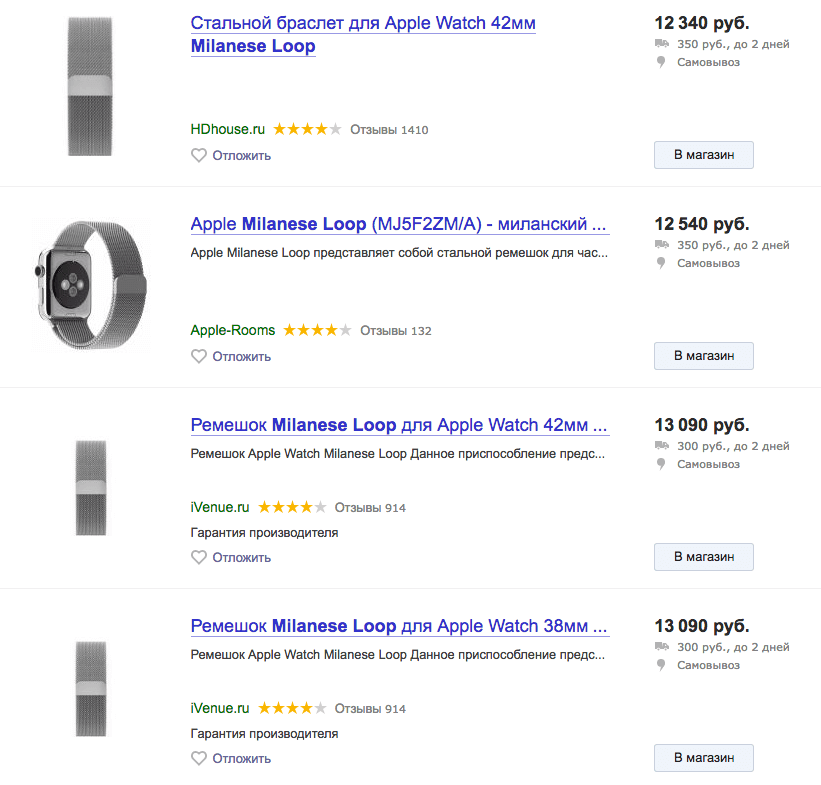The height and width of the screenshot is (785, 821).
Task: Visit the HDhouse.ru shop link
Action: pyautogui.click(x=228, y=129)
